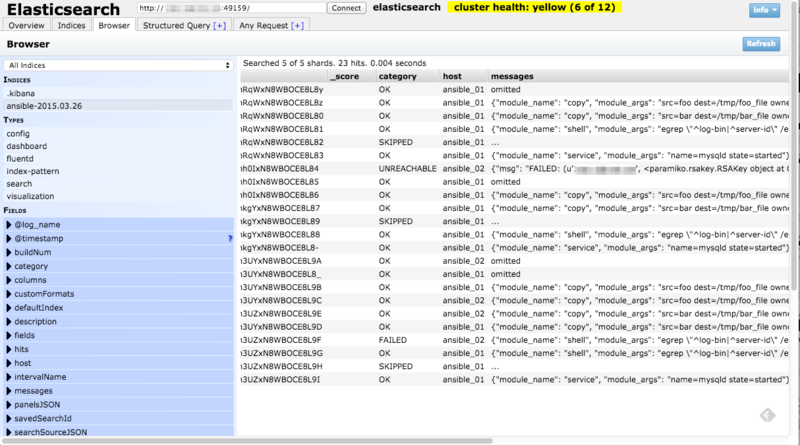Click the cluster health yellow status badge
The width and height of the screenshot is (800, 445).
coord(534,8)
